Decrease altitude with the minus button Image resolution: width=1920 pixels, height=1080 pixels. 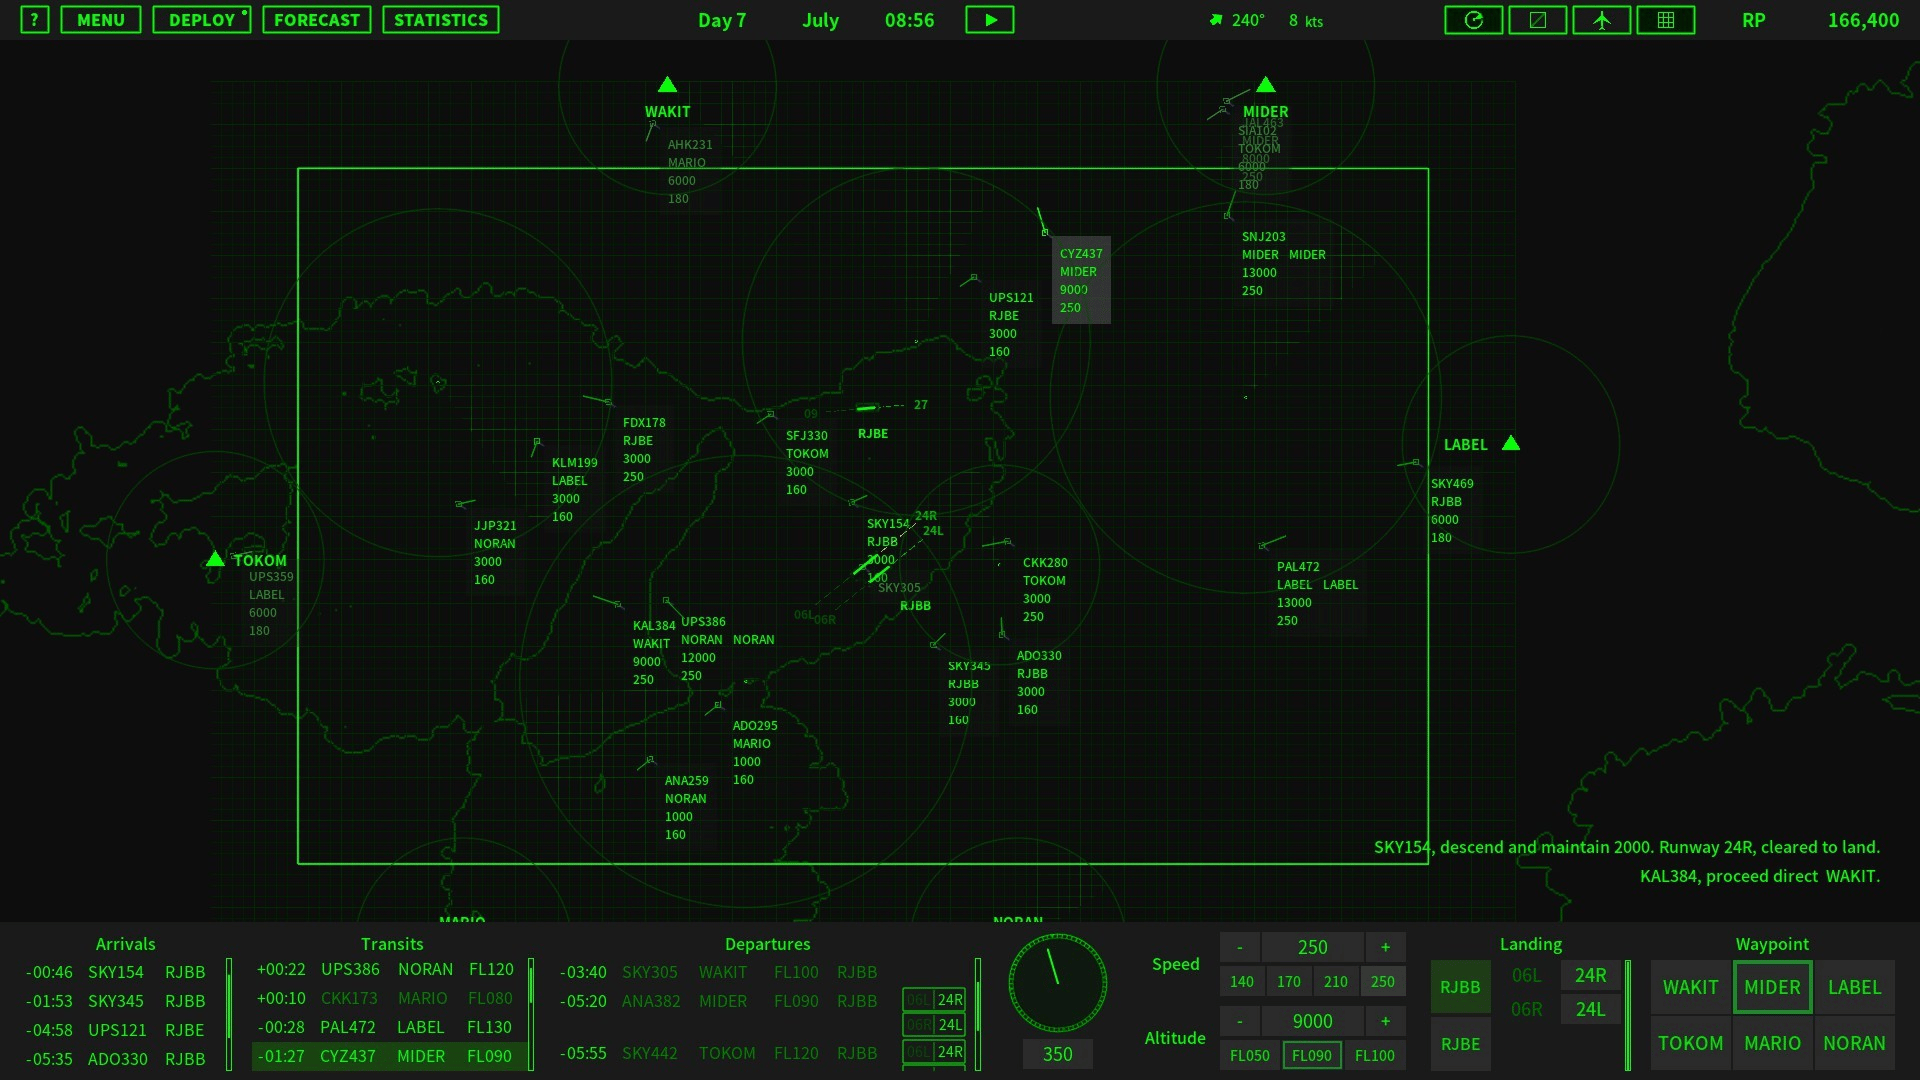click(x=1239, y=1021)
